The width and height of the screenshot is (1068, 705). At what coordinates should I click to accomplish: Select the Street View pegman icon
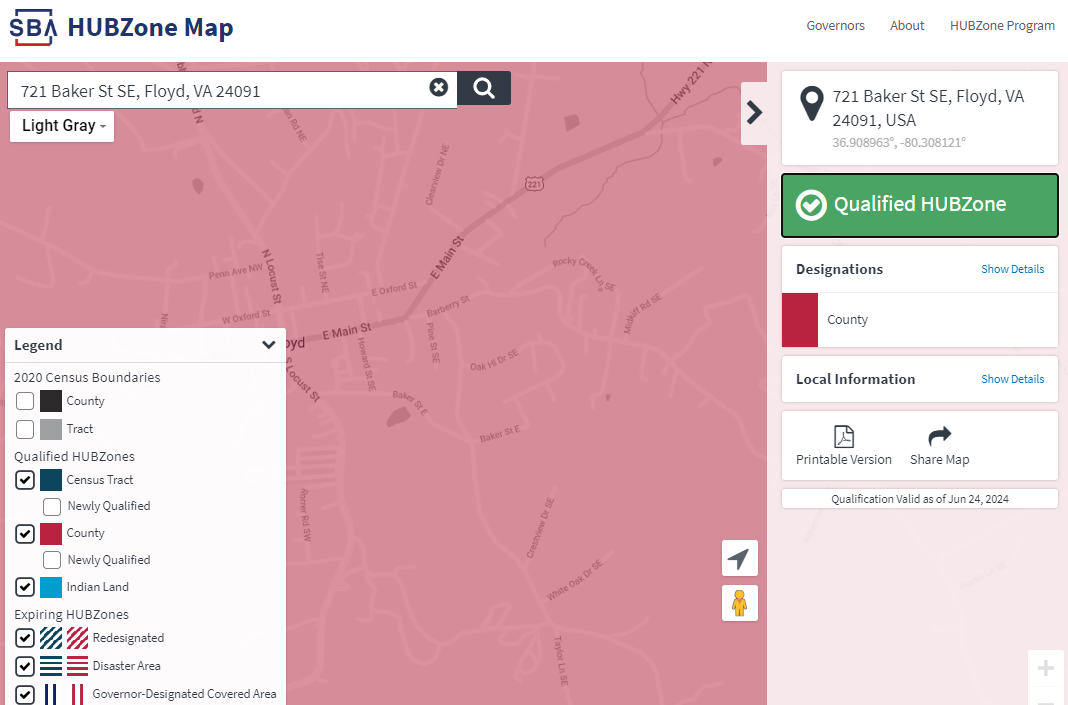(x=739, y=602)
